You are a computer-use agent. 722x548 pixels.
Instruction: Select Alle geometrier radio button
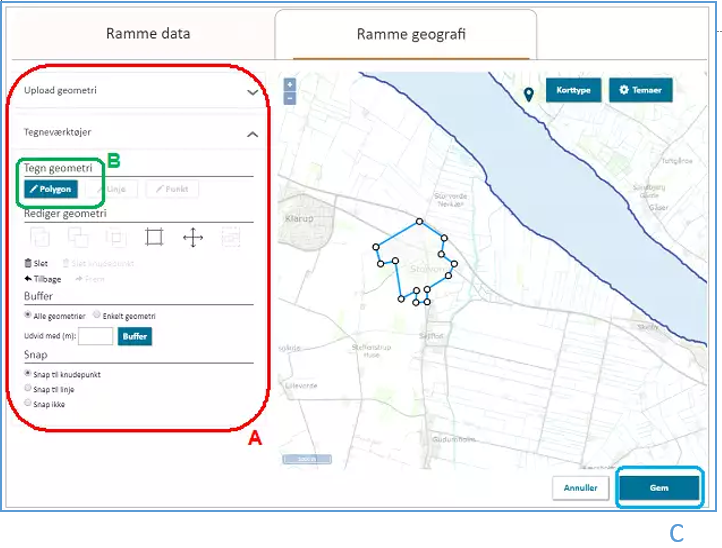pyautogui.click(x=28, y=315)
